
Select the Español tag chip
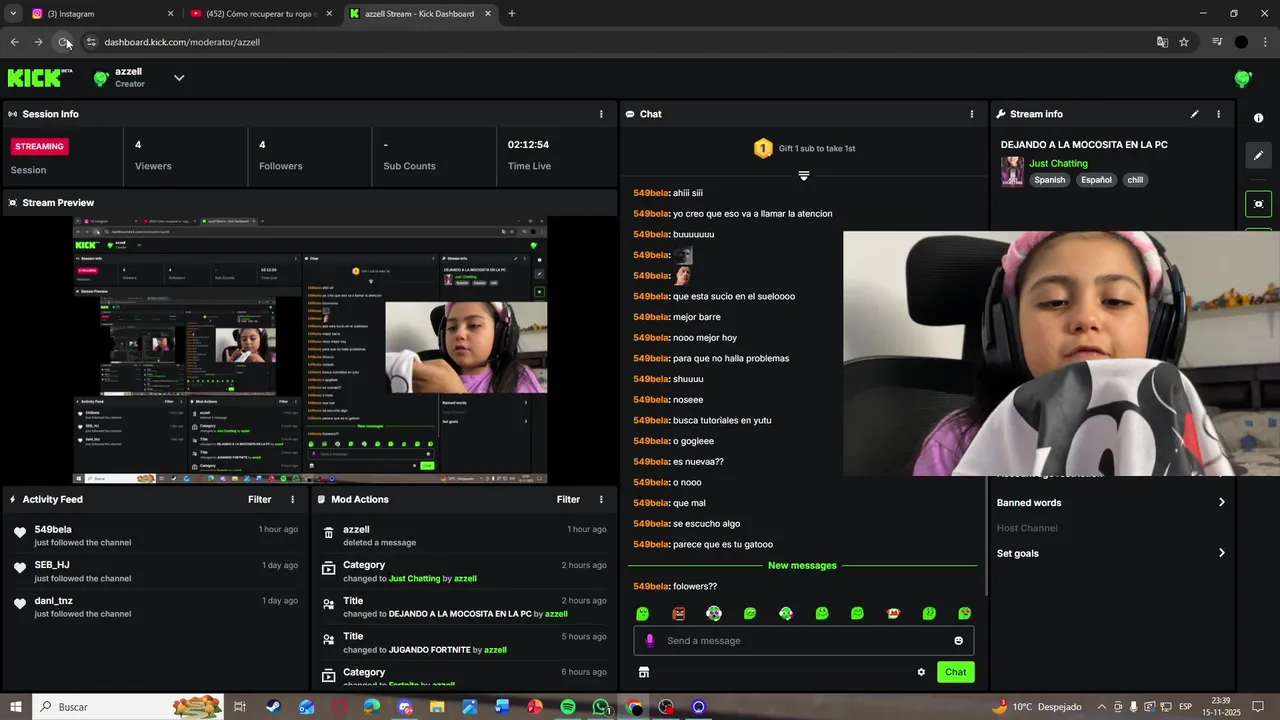[x=1096, y=180]
